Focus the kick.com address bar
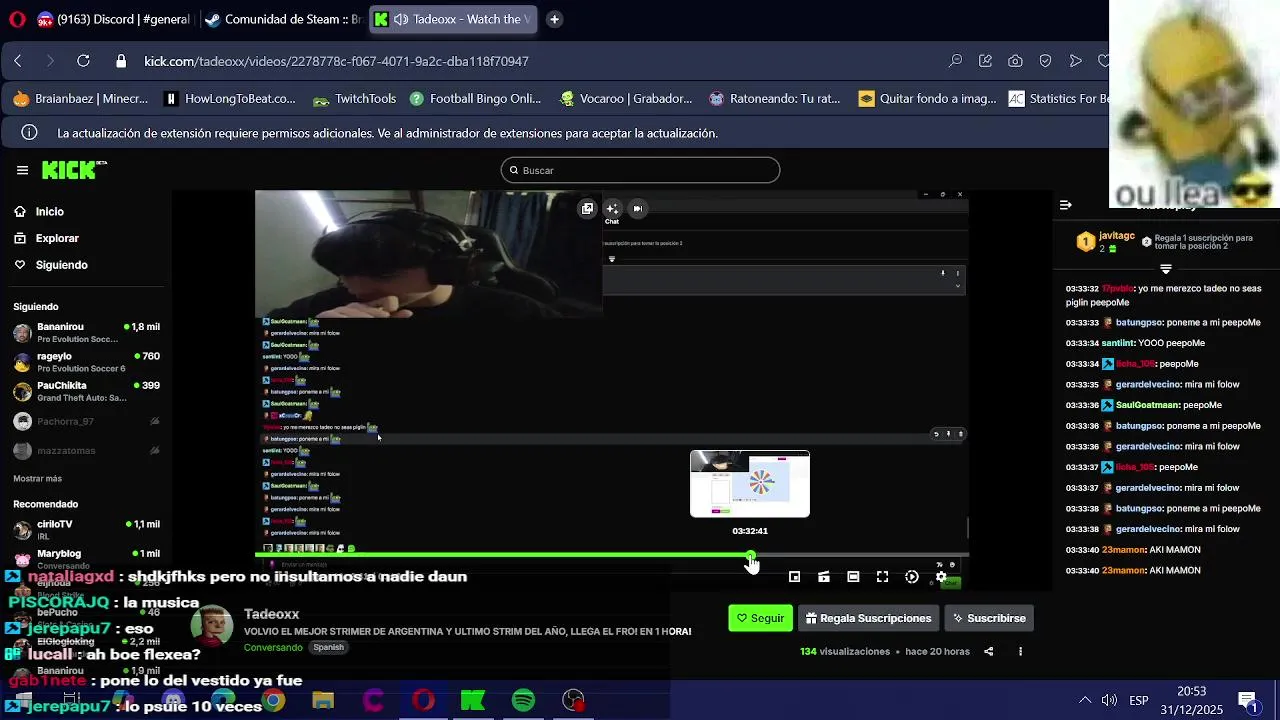This screenshot has height=720, width=1280. (336, 61)
